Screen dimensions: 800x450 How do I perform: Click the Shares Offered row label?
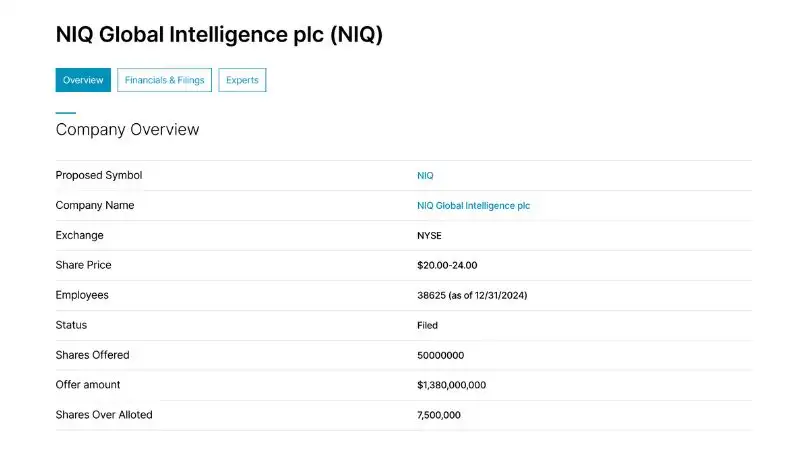click(92, 355)
